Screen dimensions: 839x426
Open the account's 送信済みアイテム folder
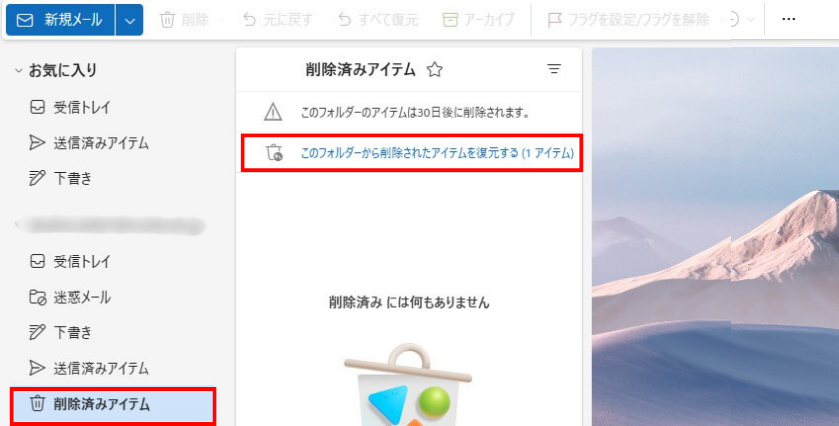(88, 368)
